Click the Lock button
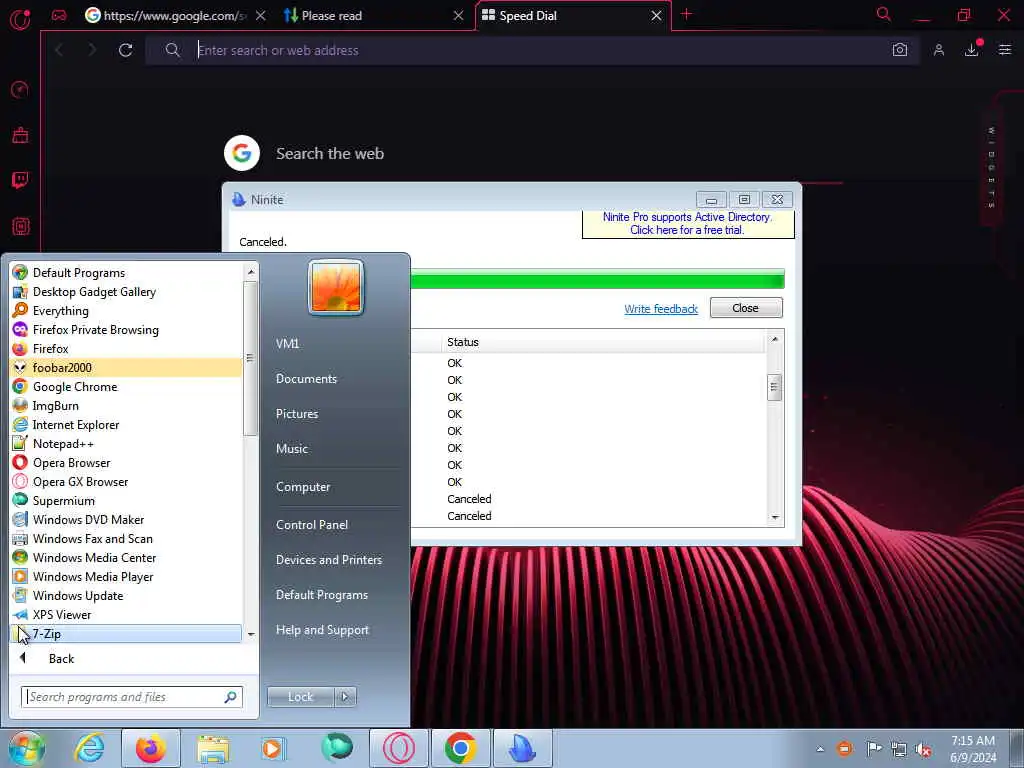The width and height of the screenshot is (1024, 768). click(x=300, y=697)
